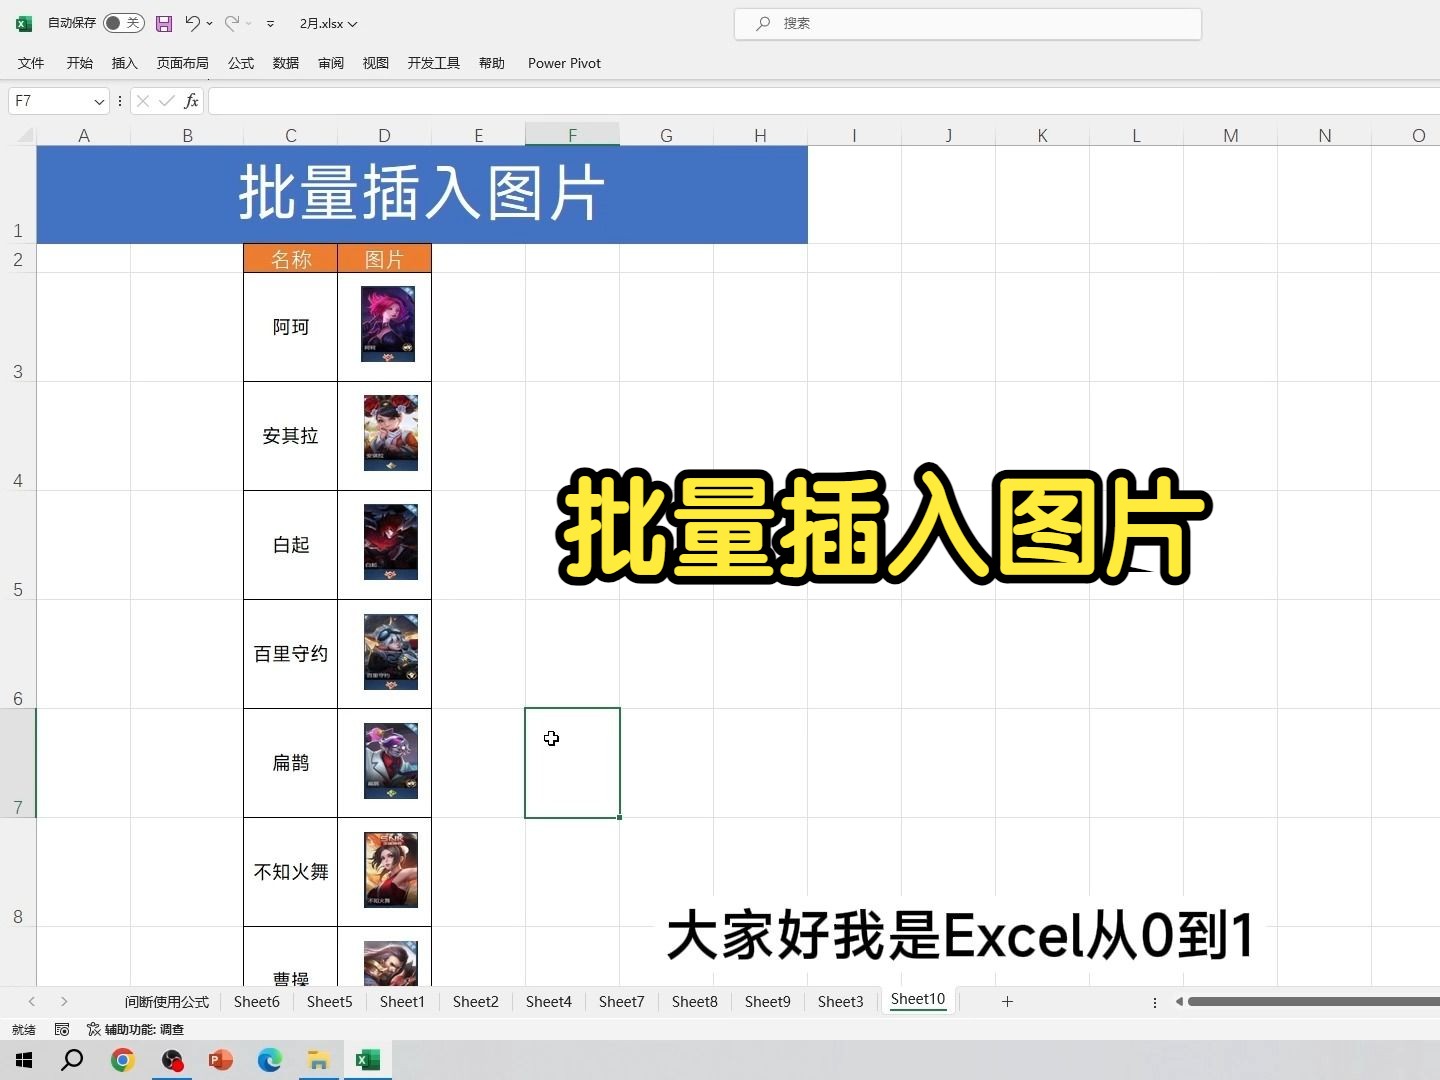Image resolution: width=1440 pixels, height=1080 pixels.
Task: Switch to the 间断使用公式 sheet tab
Action: pos(167,1001)
